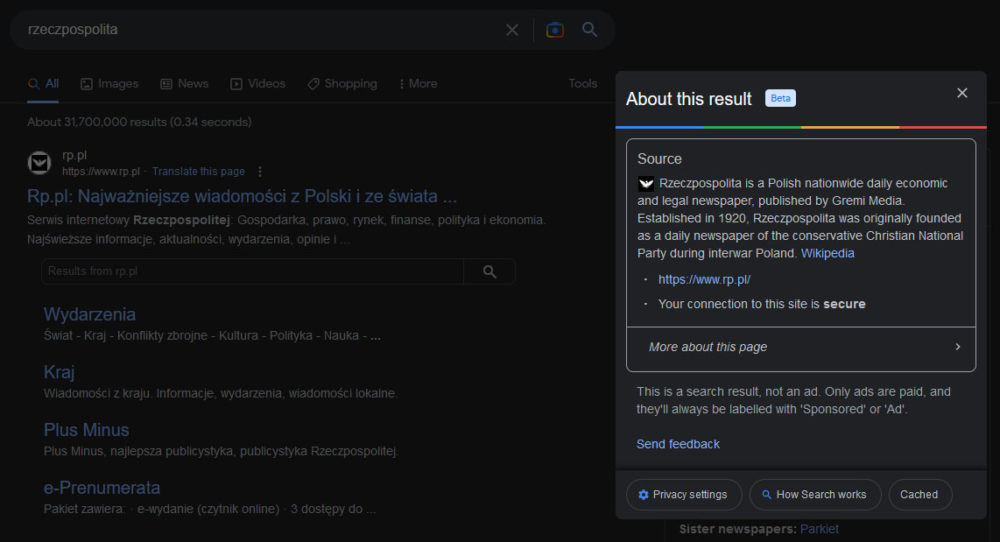Click 'Your connection to this site is secure' text
1000x542 pixels.
click(x=761, y=304)
